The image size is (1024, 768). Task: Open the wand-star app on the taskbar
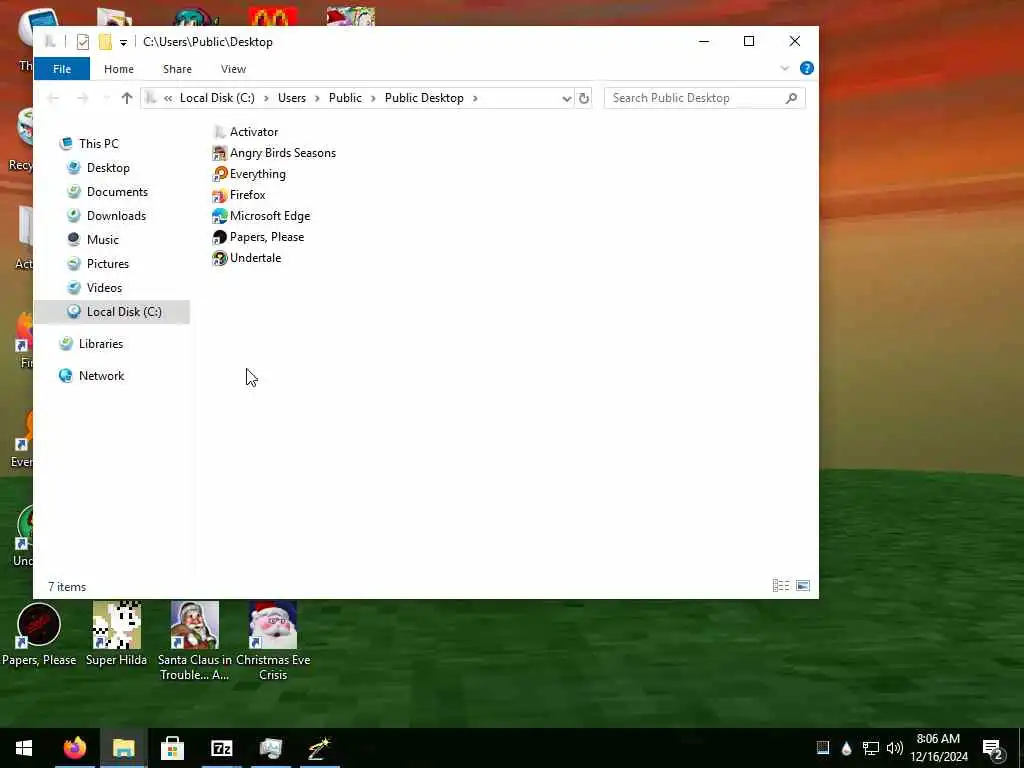[x=320, y=748]
